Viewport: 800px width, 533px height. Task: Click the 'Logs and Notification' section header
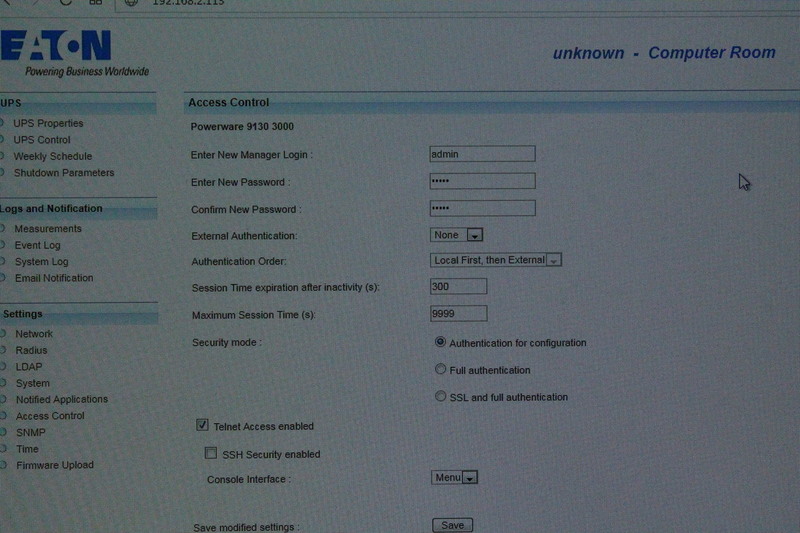51,209
